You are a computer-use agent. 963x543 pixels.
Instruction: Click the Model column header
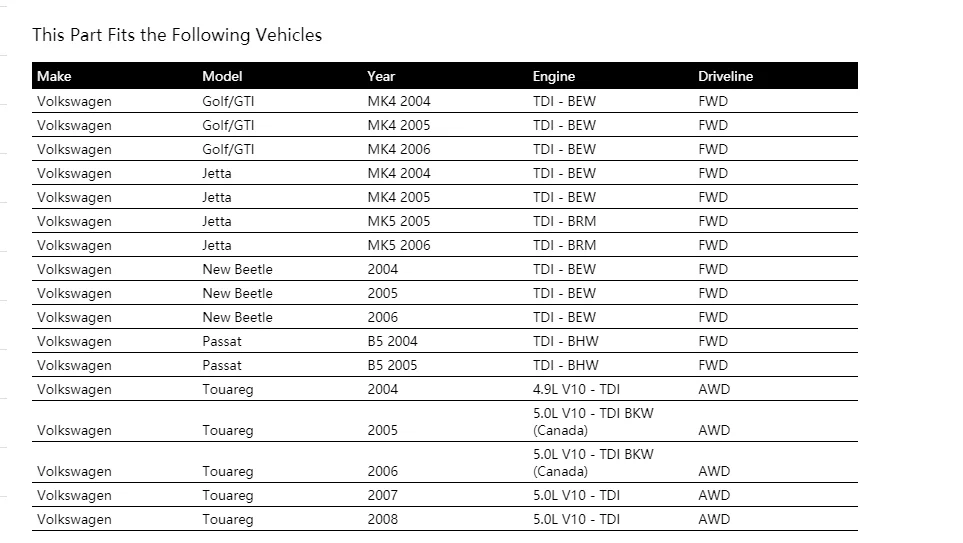(222, 76)
